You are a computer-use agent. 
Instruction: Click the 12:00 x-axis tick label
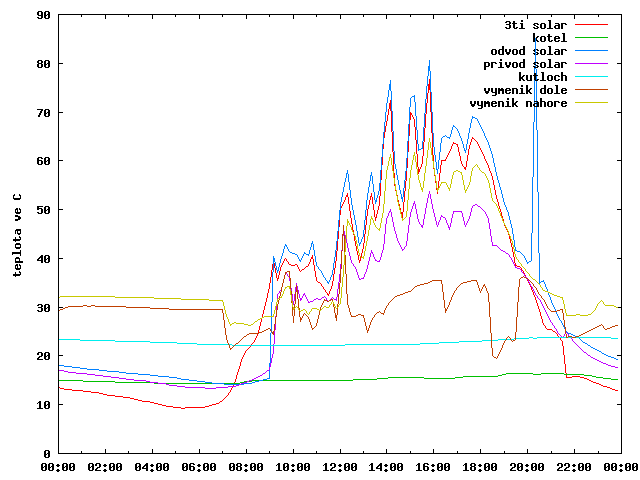339,467
